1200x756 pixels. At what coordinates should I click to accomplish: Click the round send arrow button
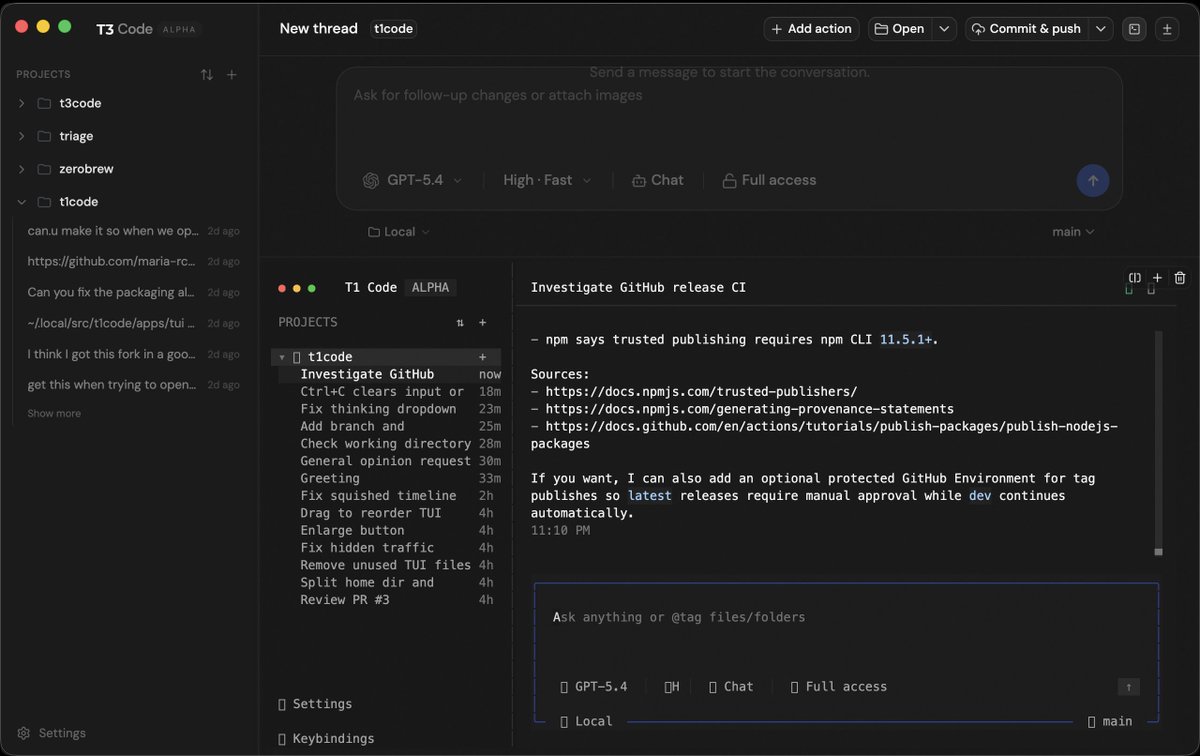point(1093,180)
